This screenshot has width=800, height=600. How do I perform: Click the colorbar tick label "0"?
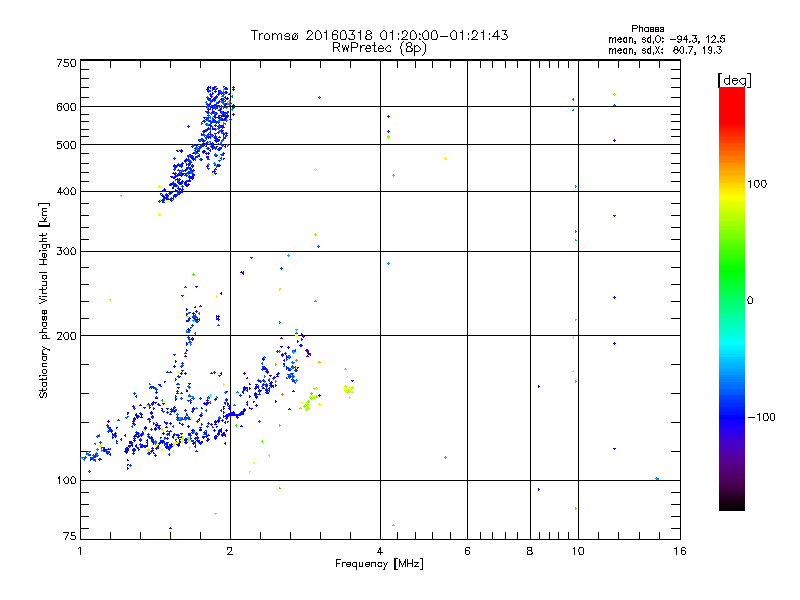(x=749, y=301)
